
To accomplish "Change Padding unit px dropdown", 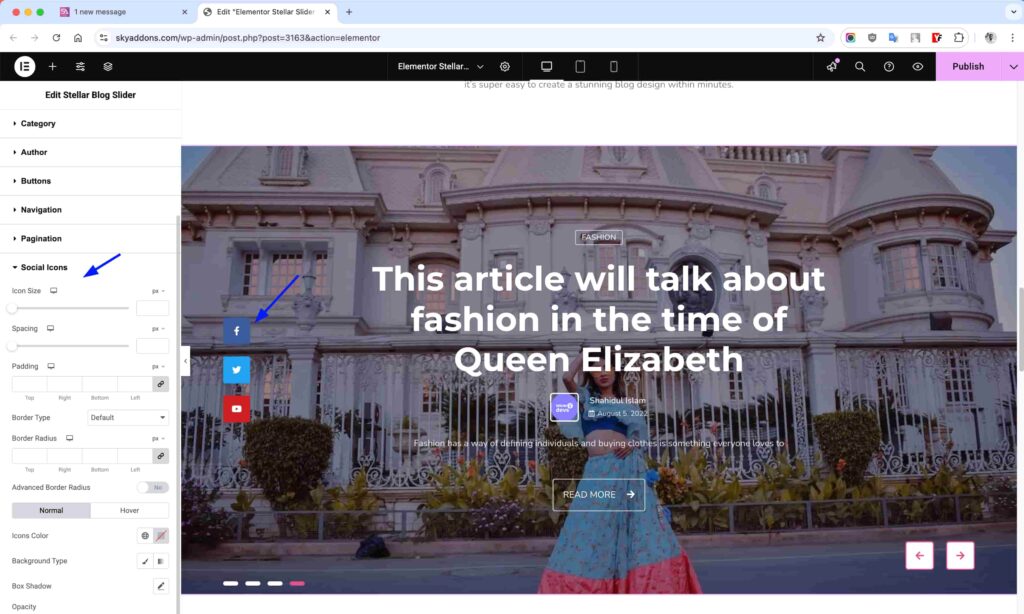I will 158,367.
